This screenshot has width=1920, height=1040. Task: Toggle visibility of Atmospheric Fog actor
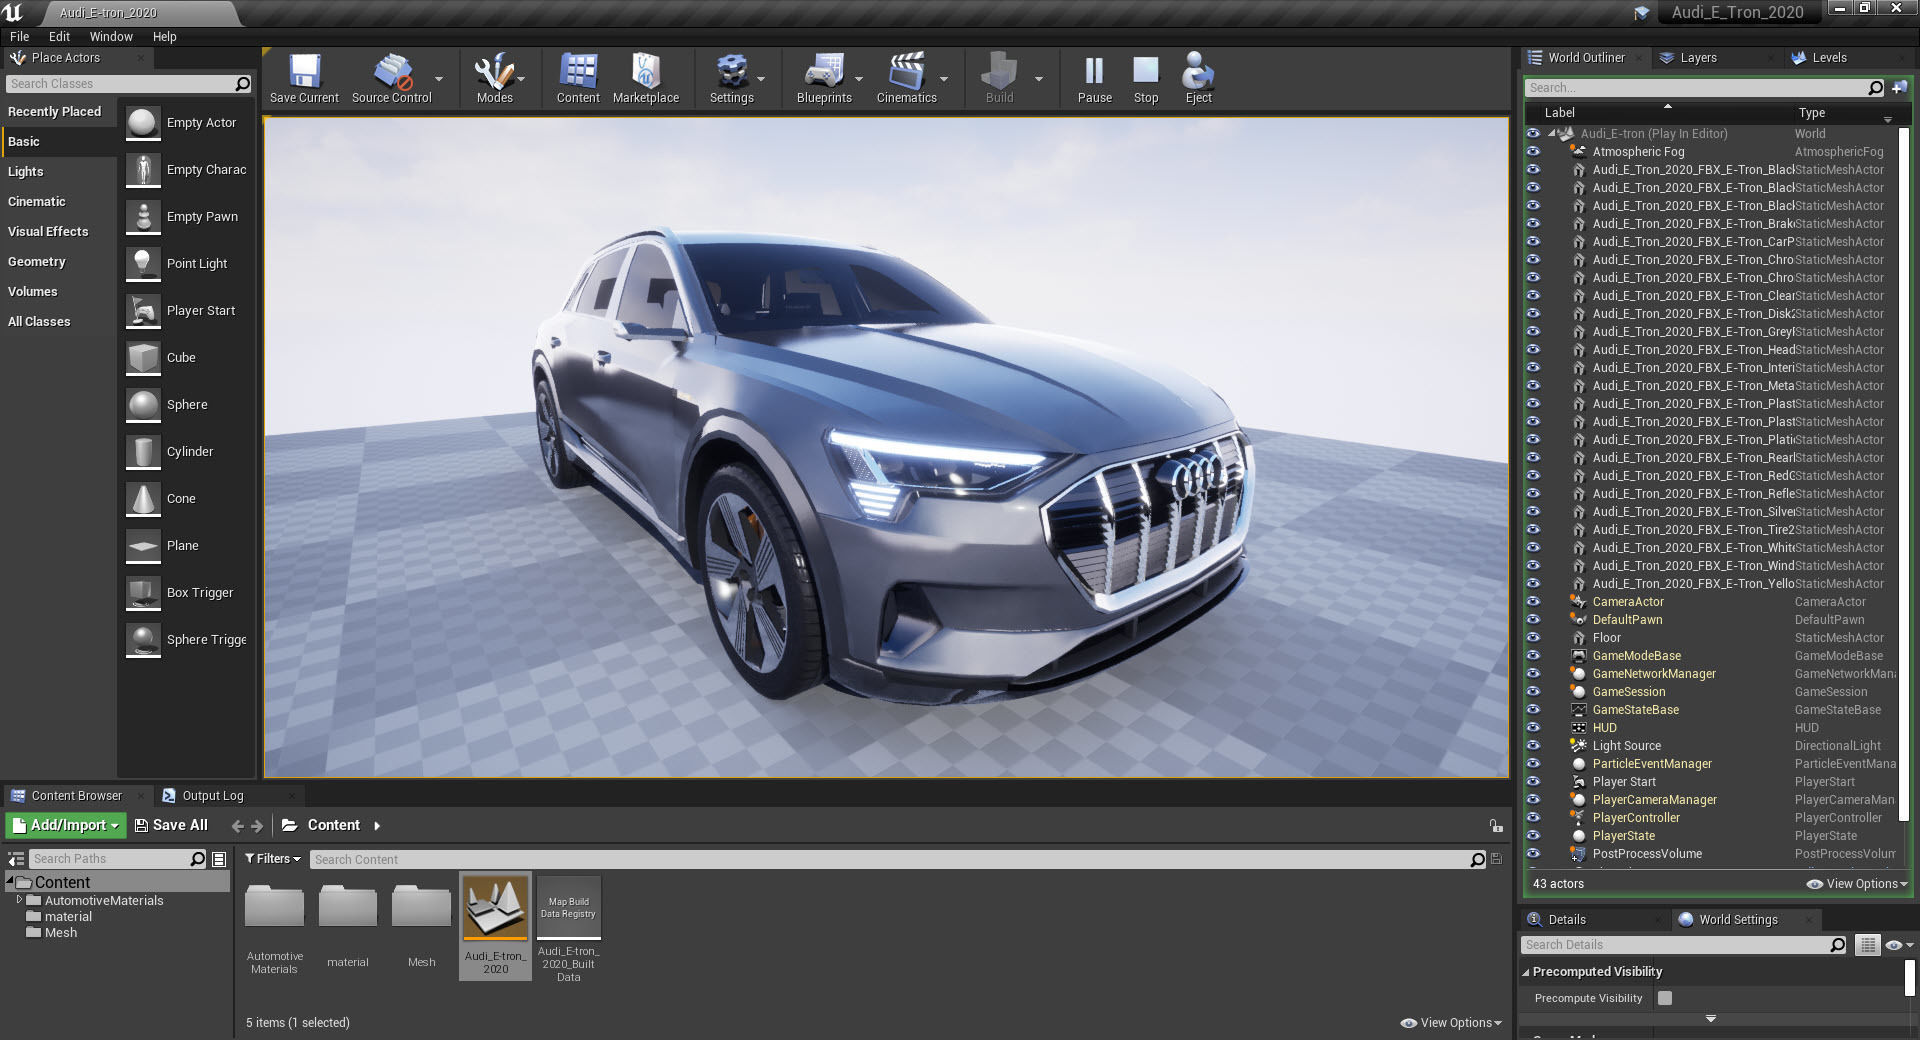[x=1533, y=152]
